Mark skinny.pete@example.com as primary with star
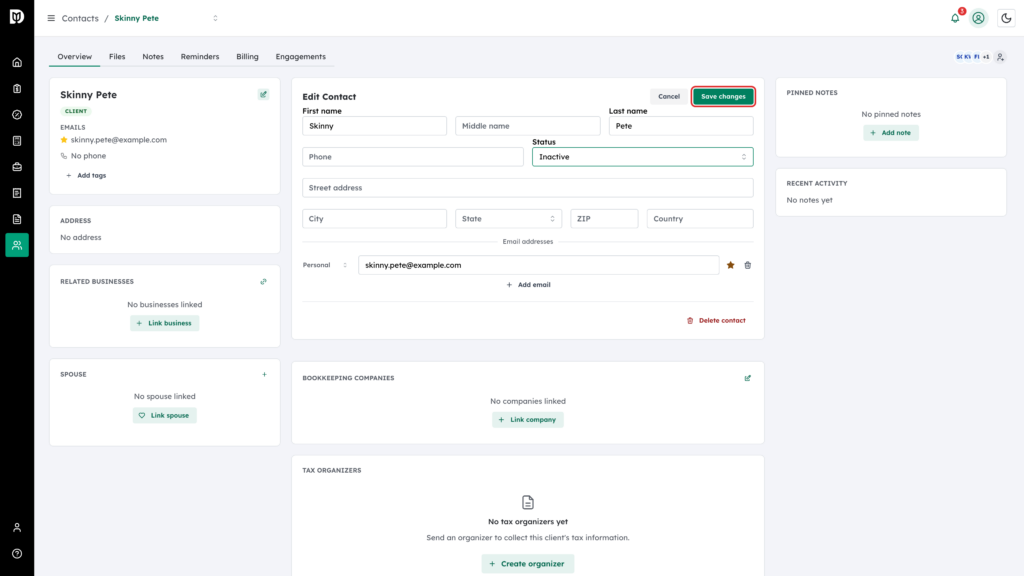The image size is (1024, 576). point(731,265)
